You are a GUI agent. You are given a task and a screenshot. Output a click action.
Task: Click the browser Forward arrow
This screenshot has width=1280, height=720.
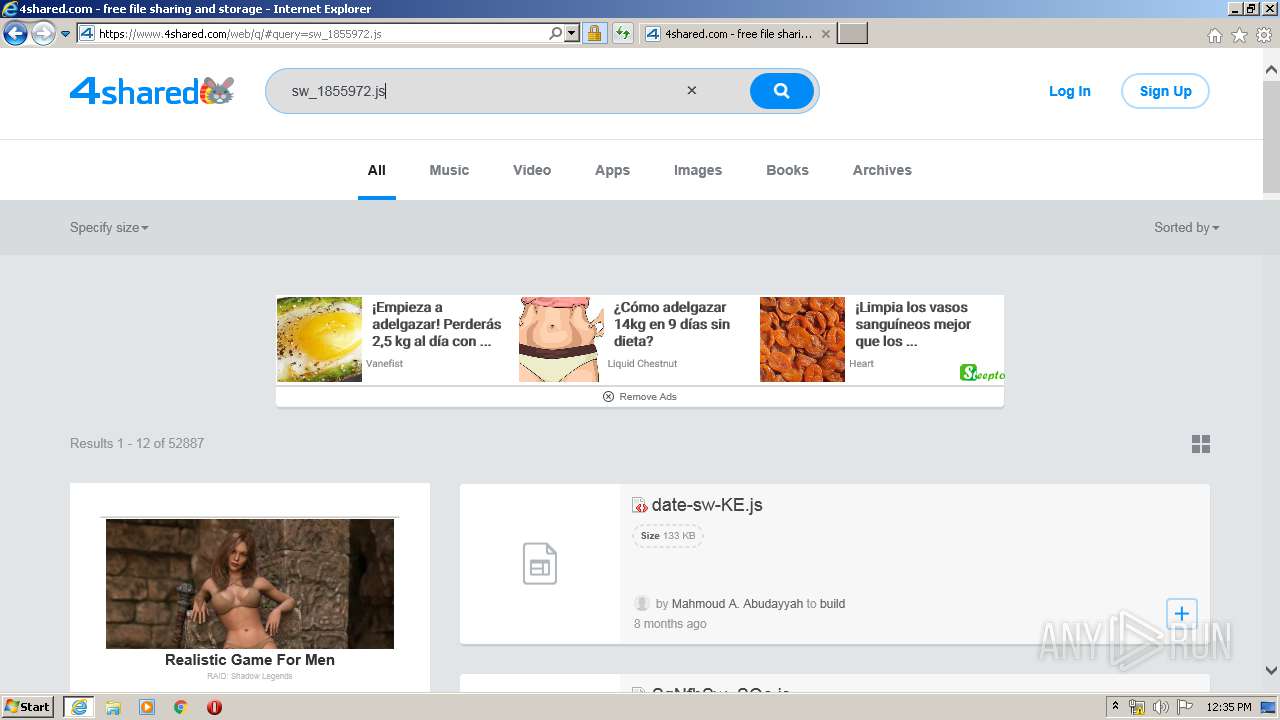click(x=43, y=34)
